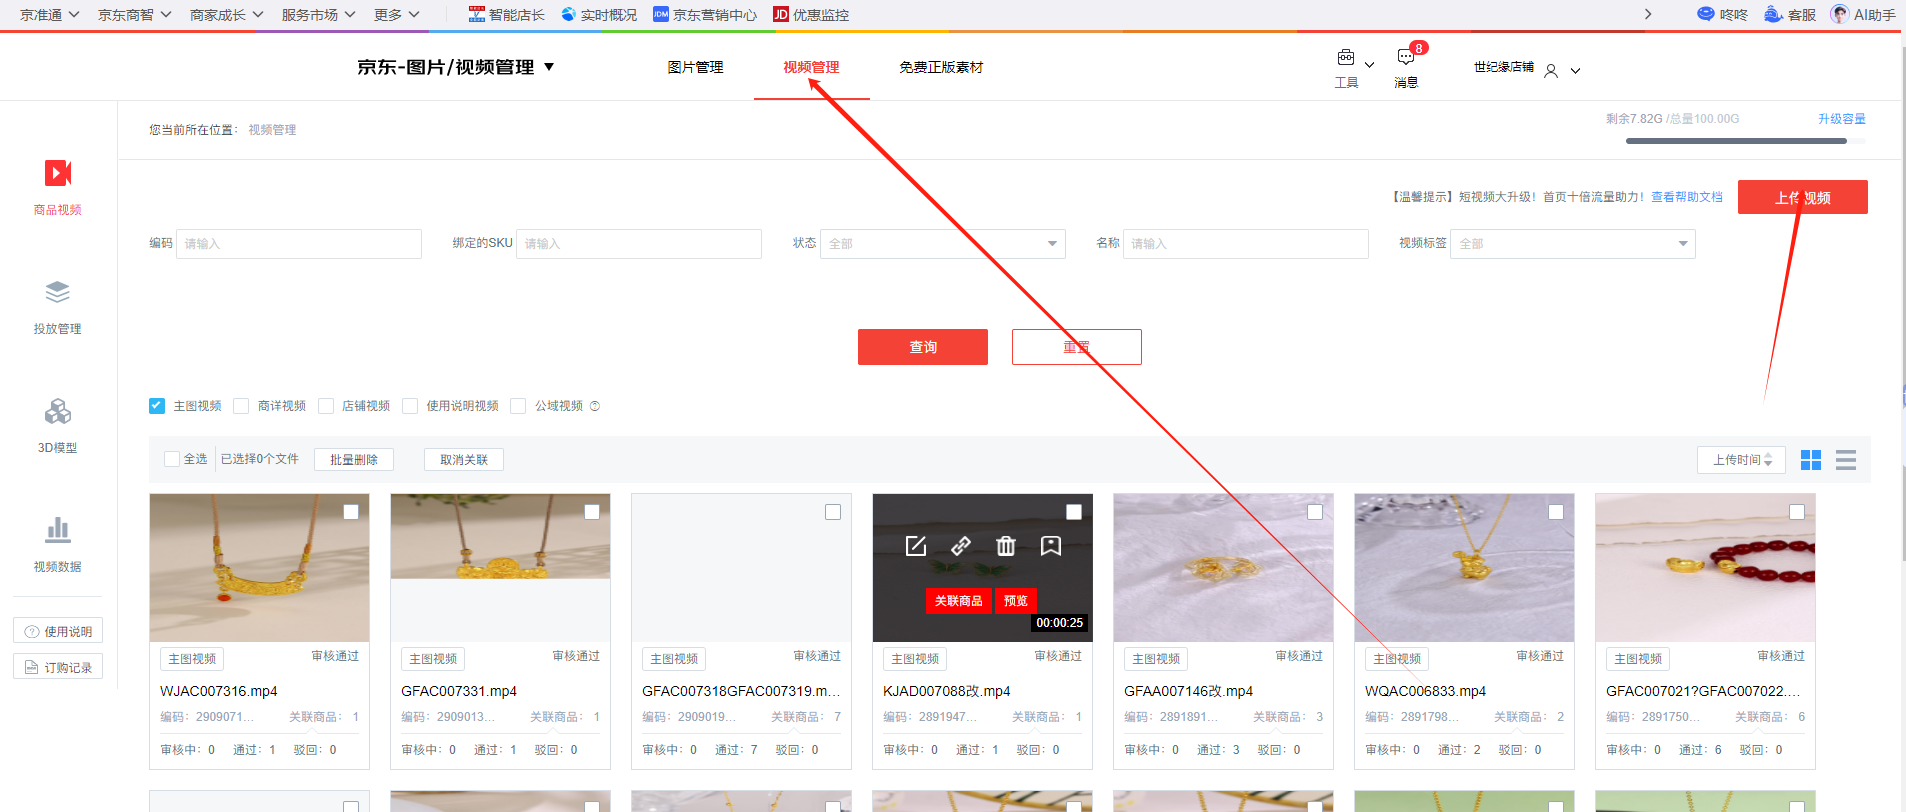
Task: Expand the 视频标签 dropdown
Action: click(x=1572, y=244)
